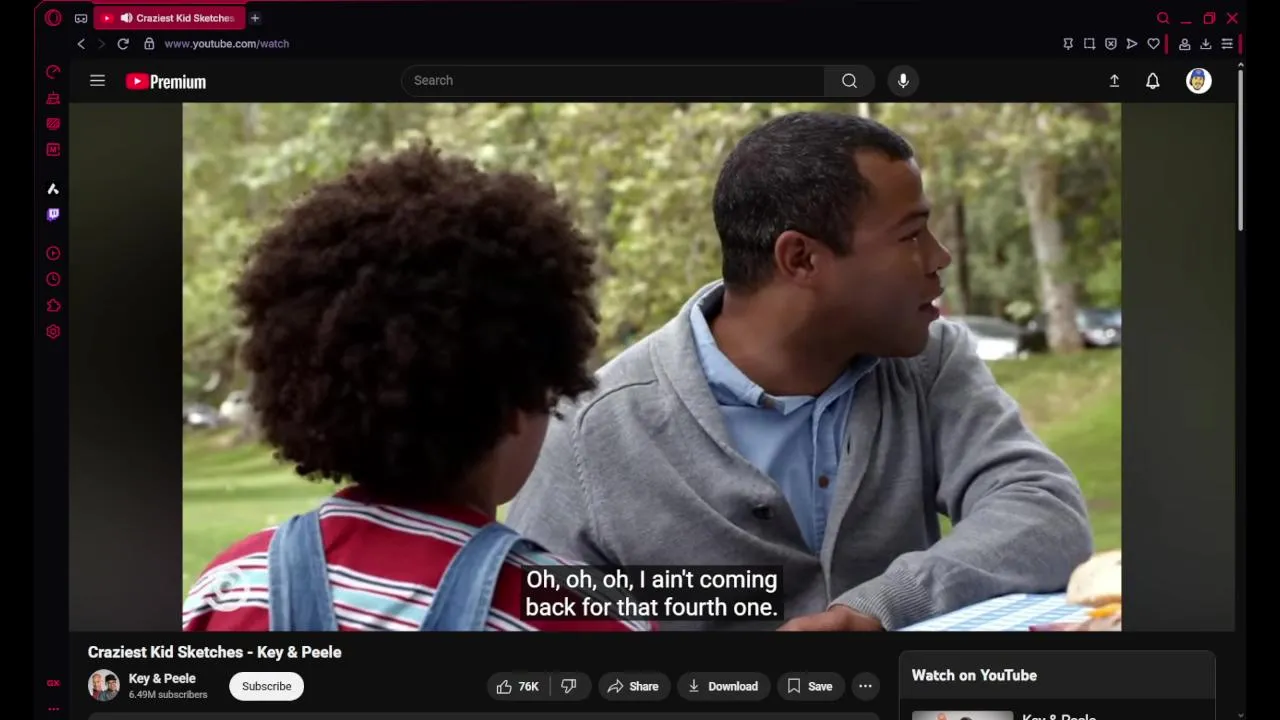
Task: Search with your voice microphone
Action: pos(903,80)
